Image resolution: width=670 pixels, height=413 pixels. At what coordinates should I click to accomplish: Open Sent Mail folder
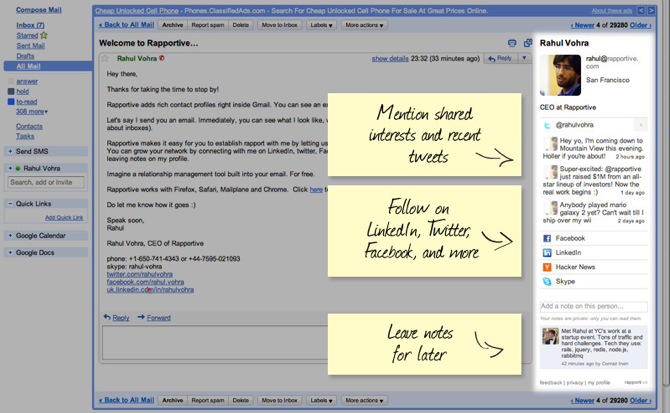click(30, 46)
